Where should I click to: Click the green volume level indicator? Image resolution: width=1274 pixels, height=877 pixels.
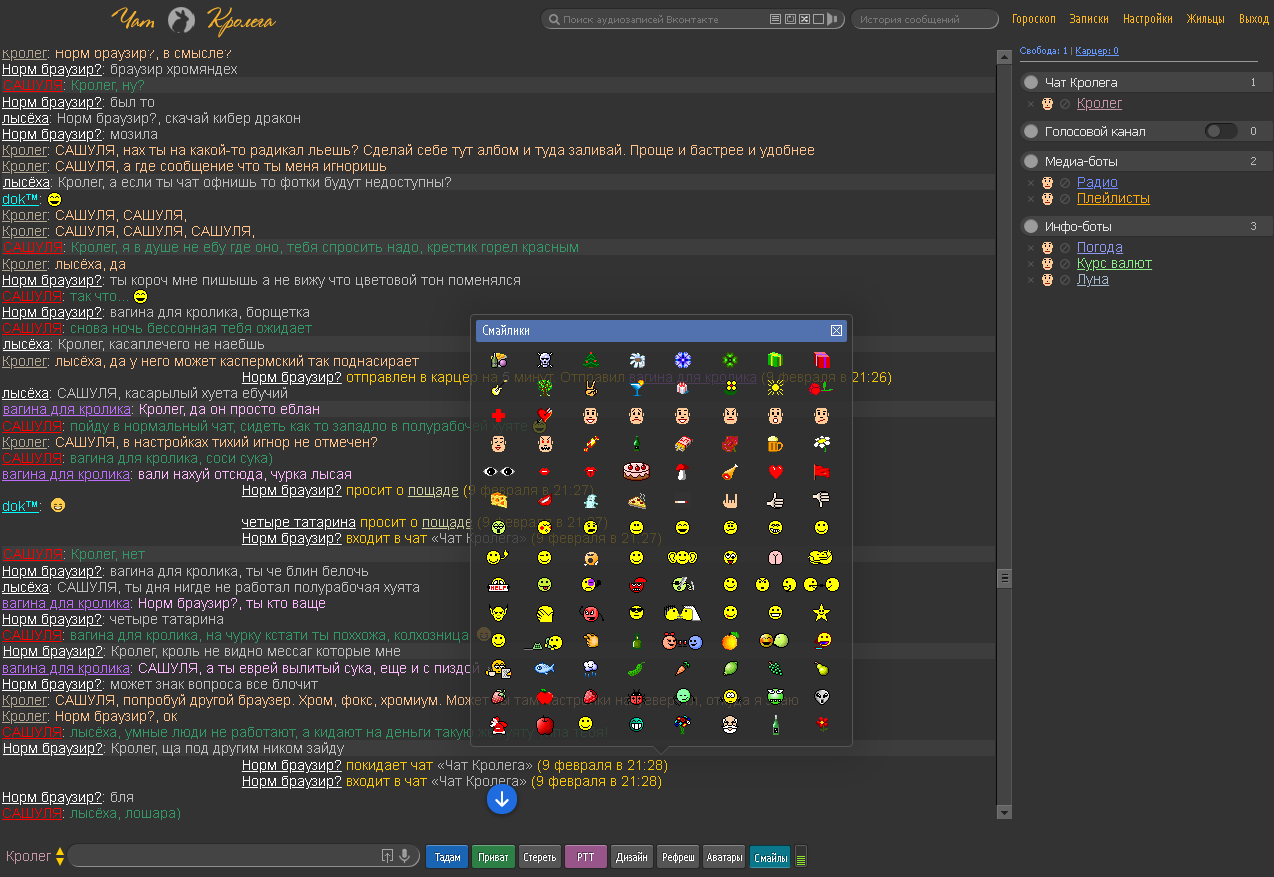(x=801, y=857)
